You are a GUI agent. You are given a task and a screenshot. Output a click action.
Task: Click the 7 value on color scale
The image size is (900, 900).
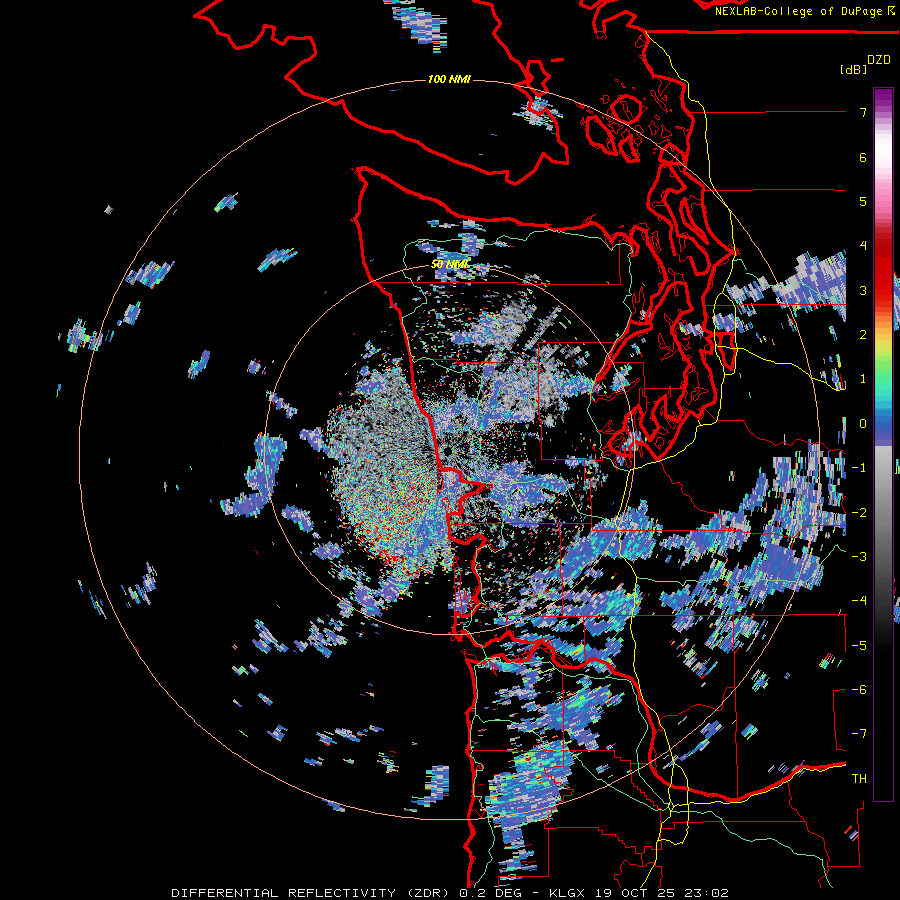[863, 112]
